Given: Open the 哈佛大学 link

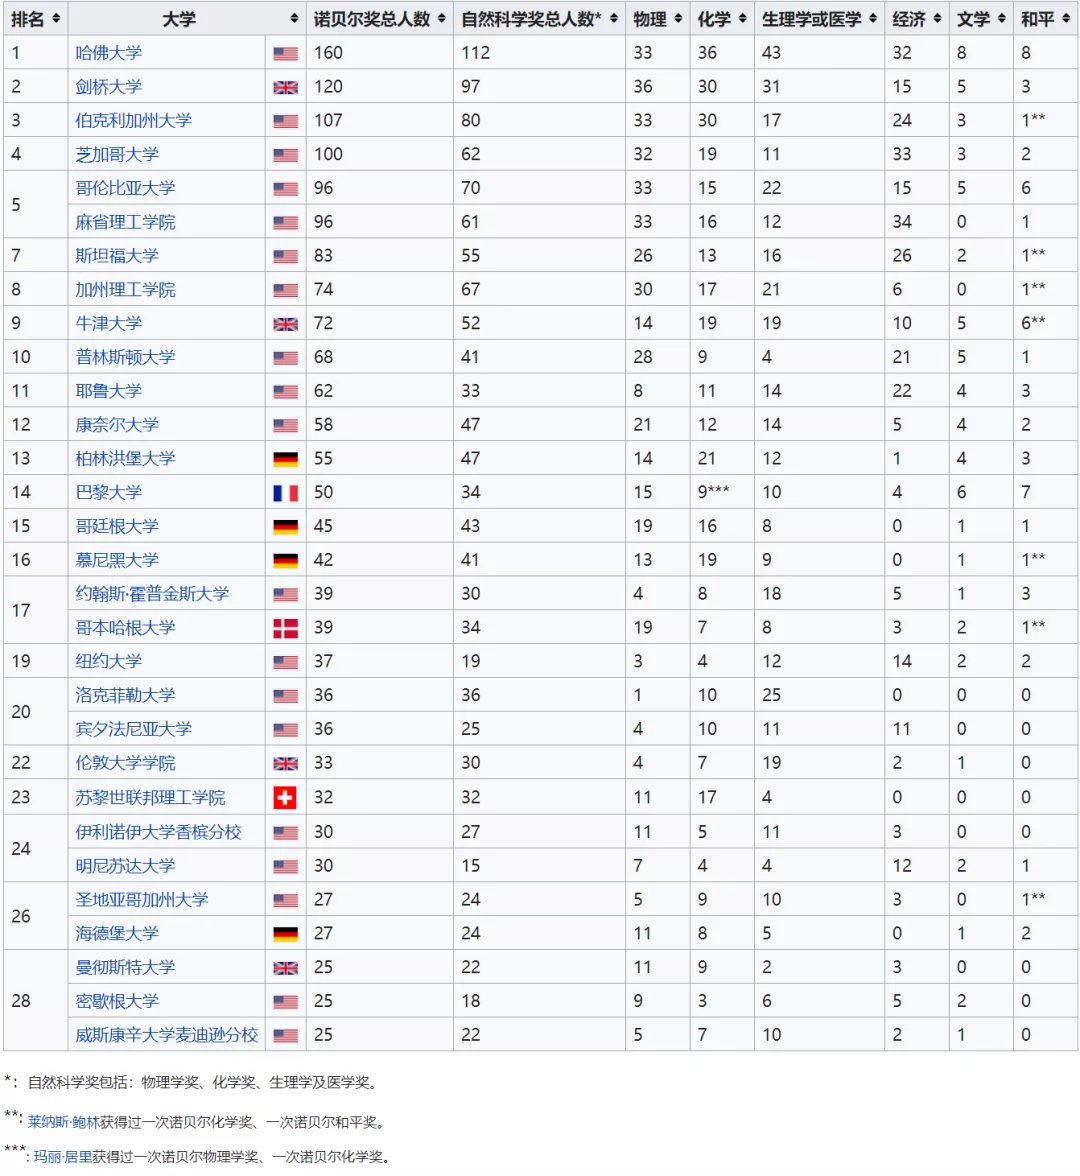Looking at the screenshot, I should click(109, 53).
